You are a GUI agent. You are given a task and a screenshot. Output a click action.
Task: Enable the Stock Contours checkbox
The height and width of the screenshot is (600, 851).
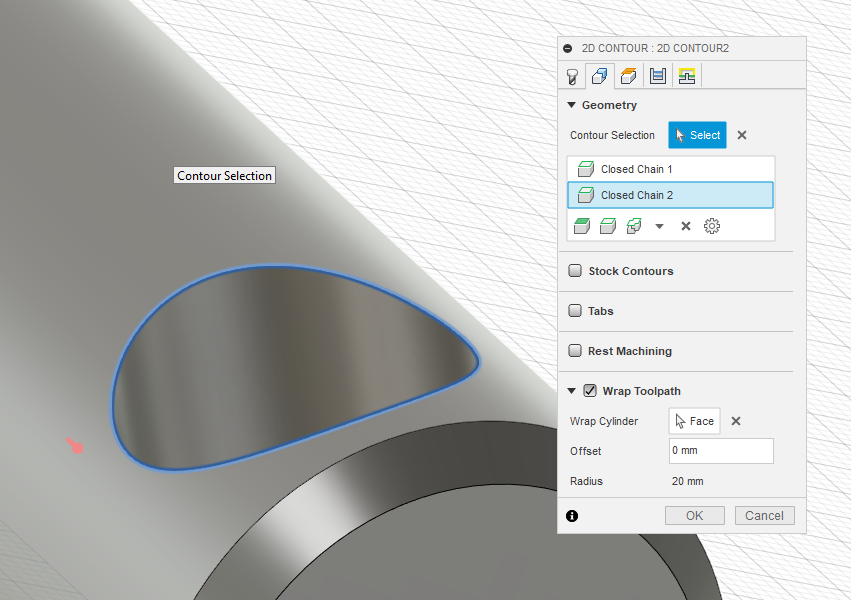[575, 270]
